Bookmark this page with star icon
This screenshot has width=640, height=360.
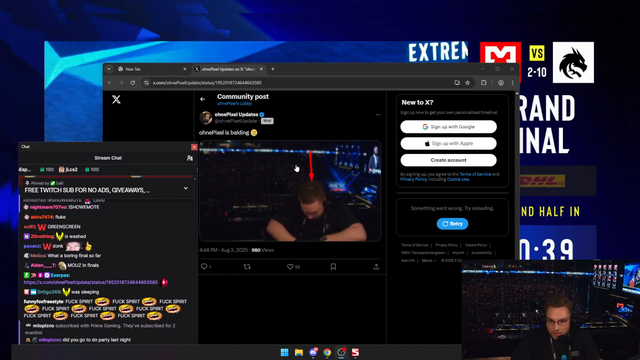468,83
